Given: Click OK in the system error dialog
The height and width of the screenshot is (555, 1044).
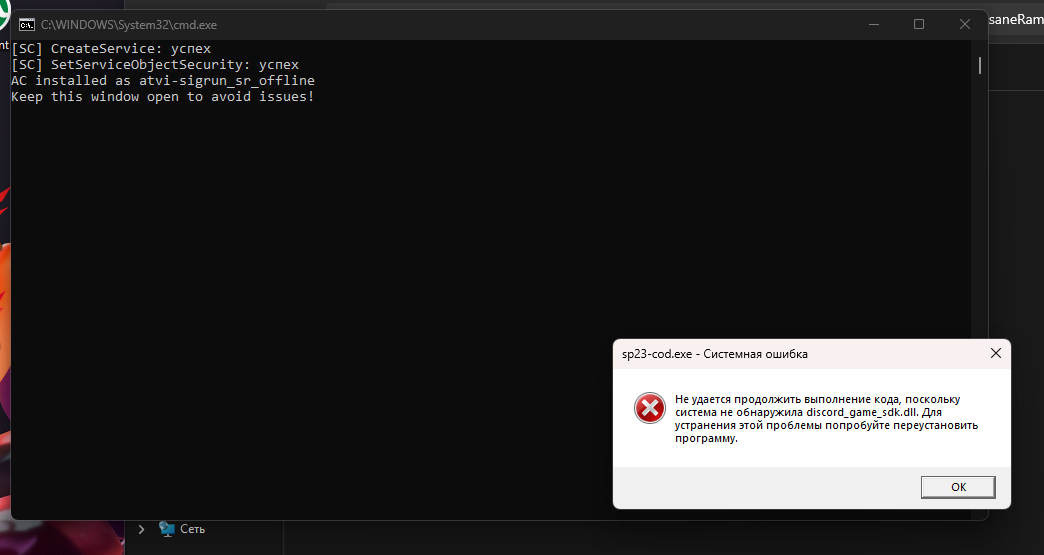Looking at the screenshot, I should [x=958, y=487].
